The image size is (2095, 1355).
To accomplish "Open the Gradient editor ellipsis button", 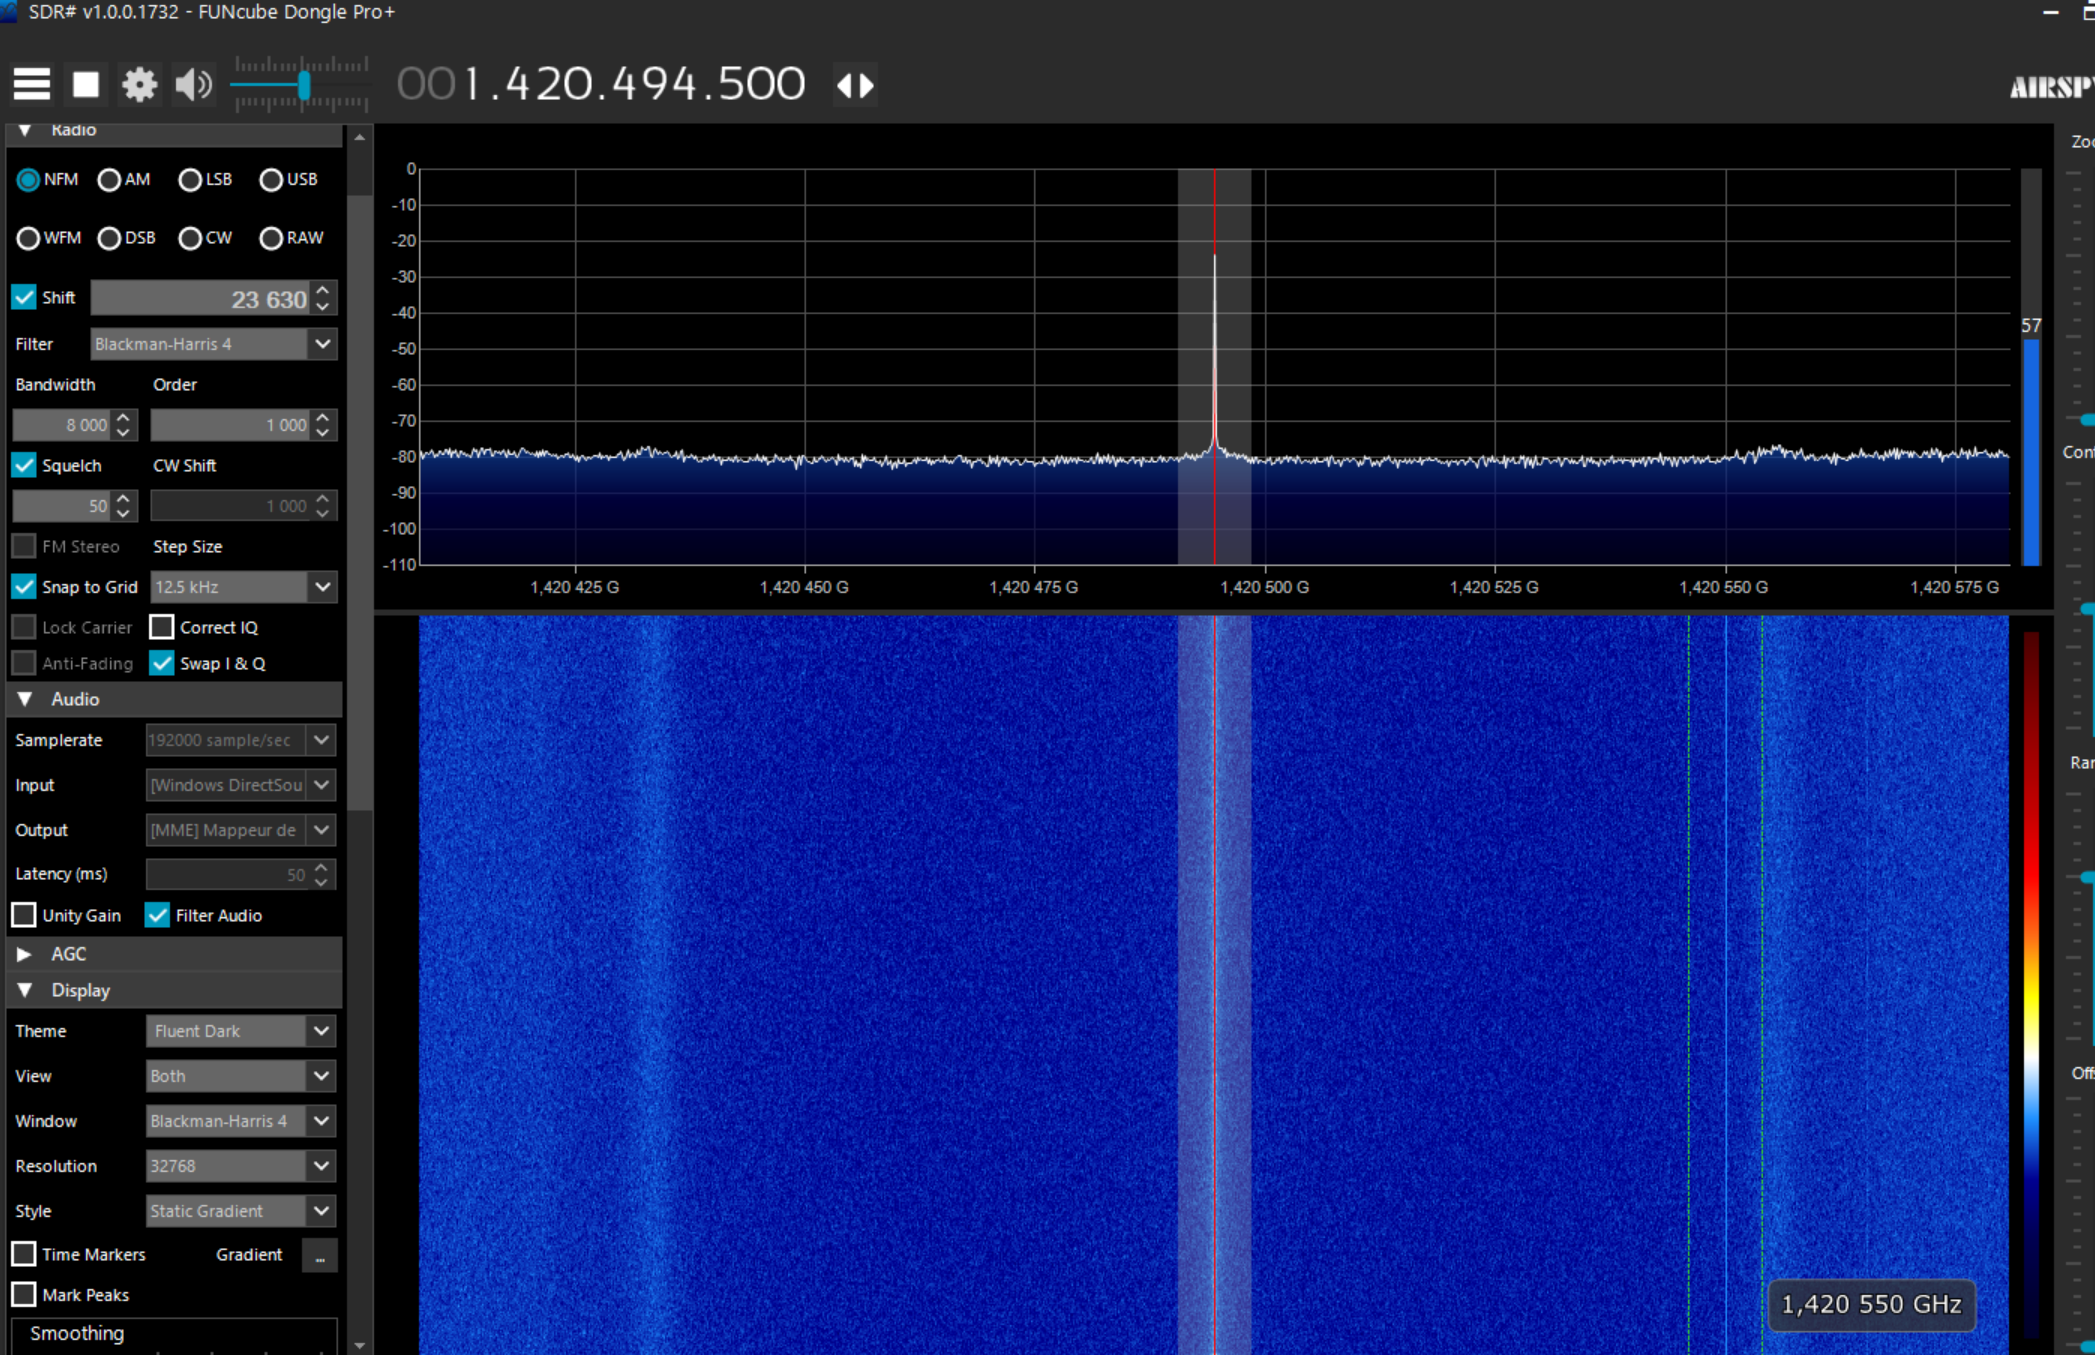I will coord(319,1255).
